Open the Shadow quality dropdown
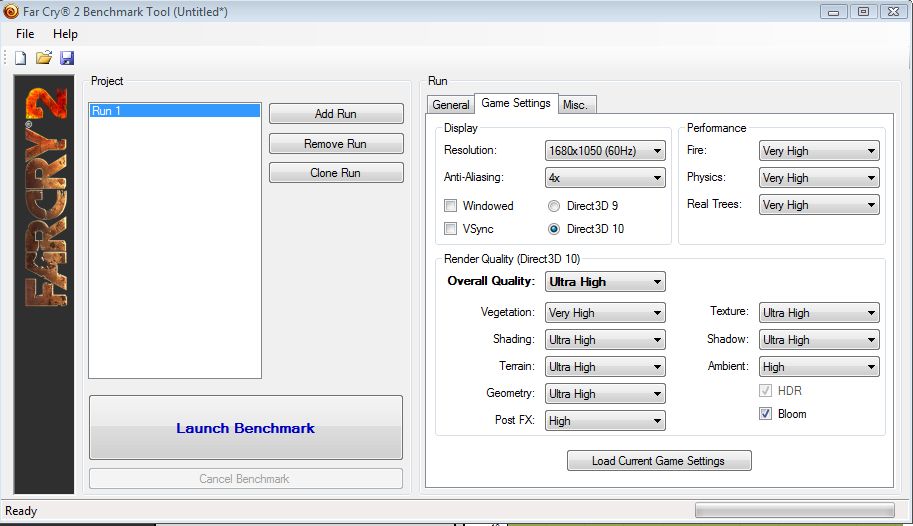 [819, 340]
